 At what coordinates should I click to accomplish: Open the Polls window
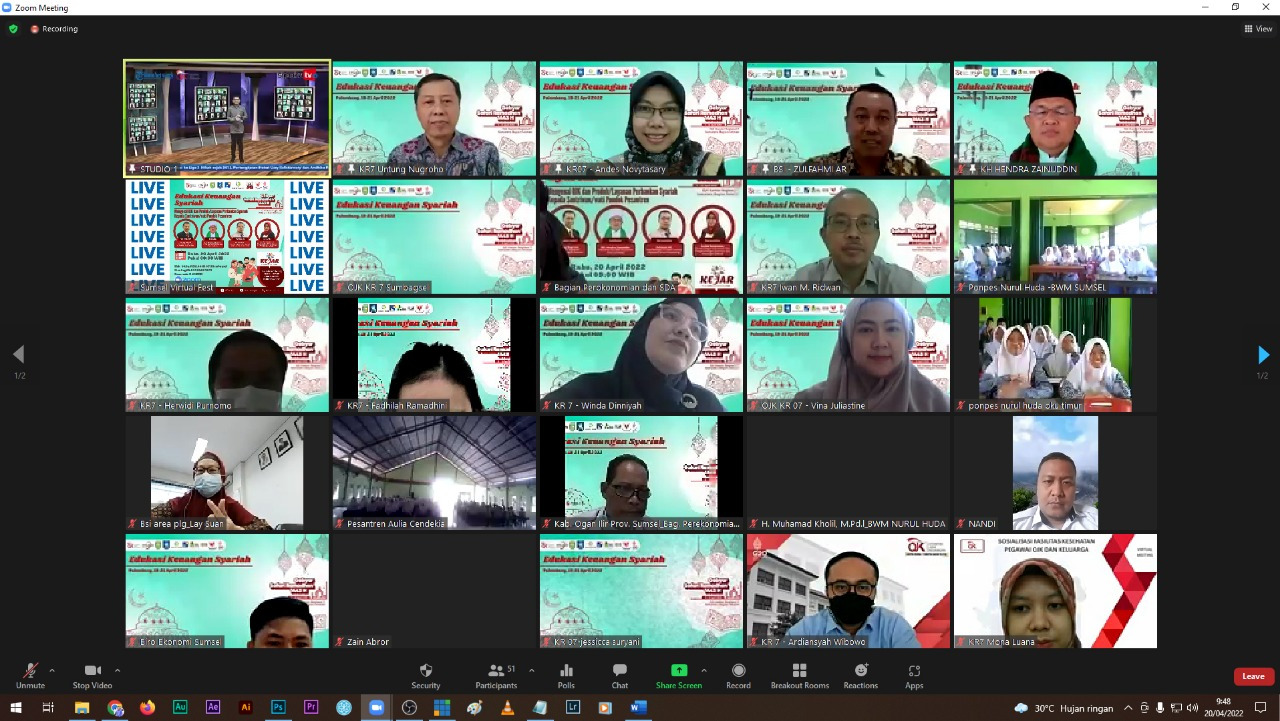tap(566, 675)
